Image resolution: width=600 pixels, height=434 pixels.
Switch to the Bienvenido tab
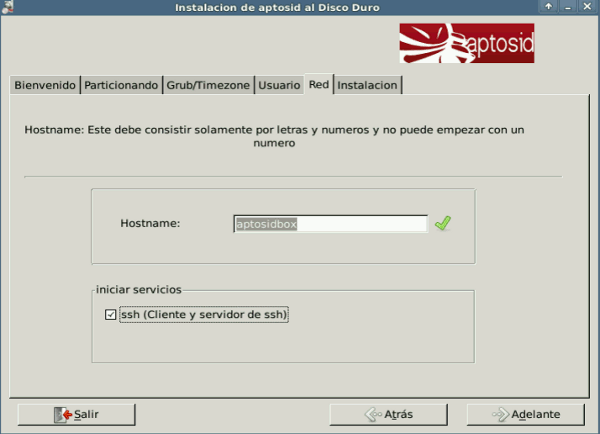coord(45,86)
